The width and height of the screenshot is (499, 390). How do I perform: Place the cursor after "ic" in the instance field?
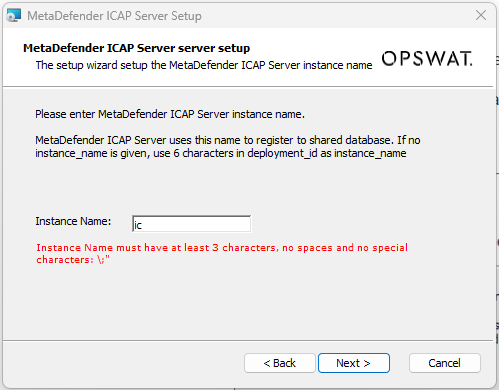coord(143,225)
